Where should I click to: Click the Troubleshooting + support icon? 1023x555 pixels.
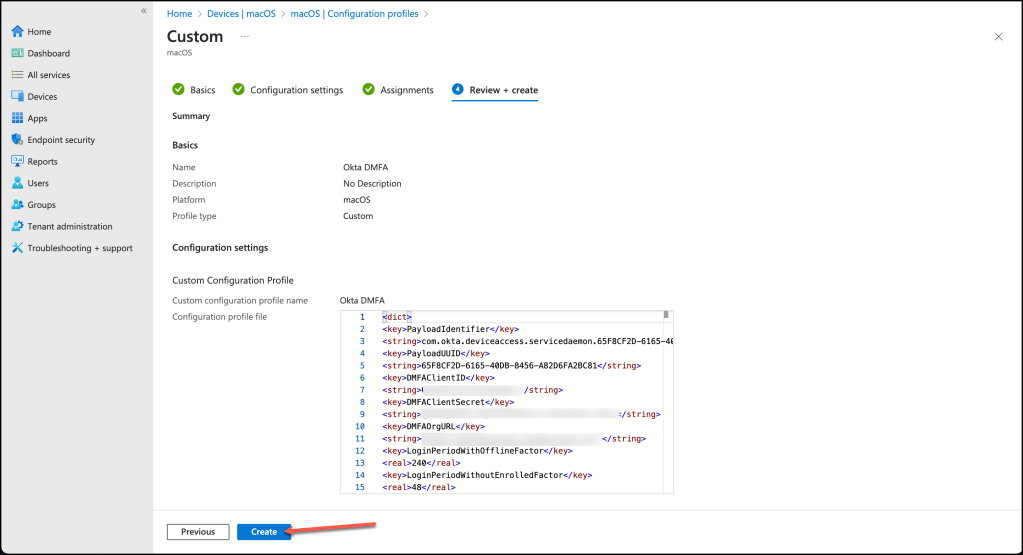(17, 248)
